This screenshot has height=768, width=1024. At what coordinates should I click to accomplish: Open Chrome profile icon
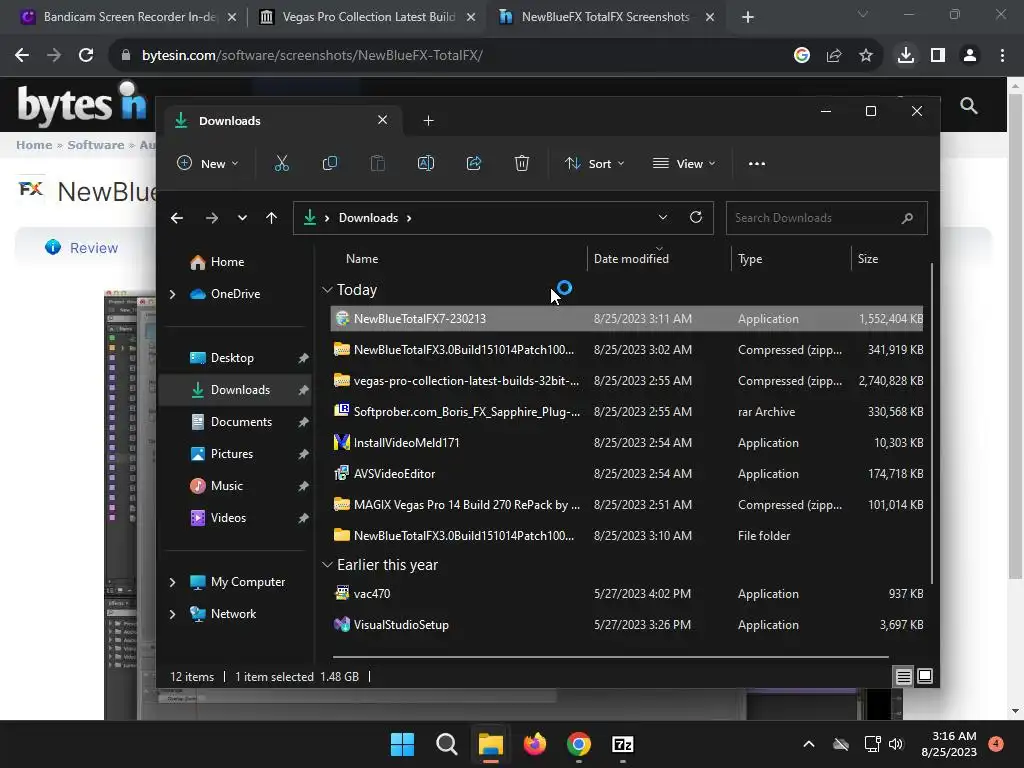[970, 56]
